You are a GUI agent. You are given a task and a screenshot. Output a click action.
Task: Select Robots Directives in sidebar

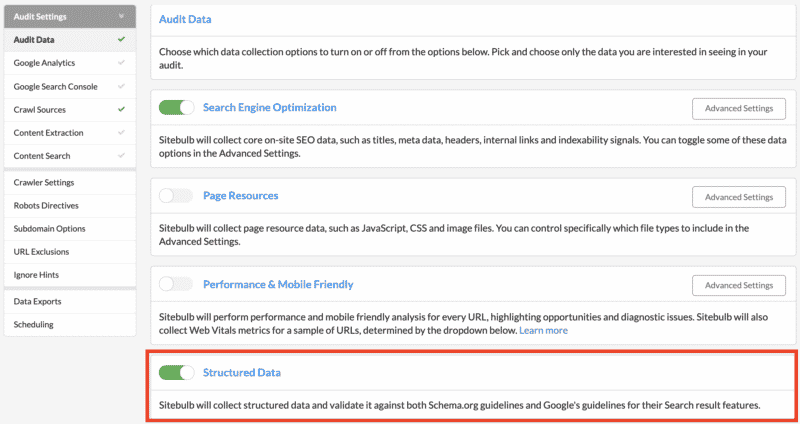pos(46,205)
